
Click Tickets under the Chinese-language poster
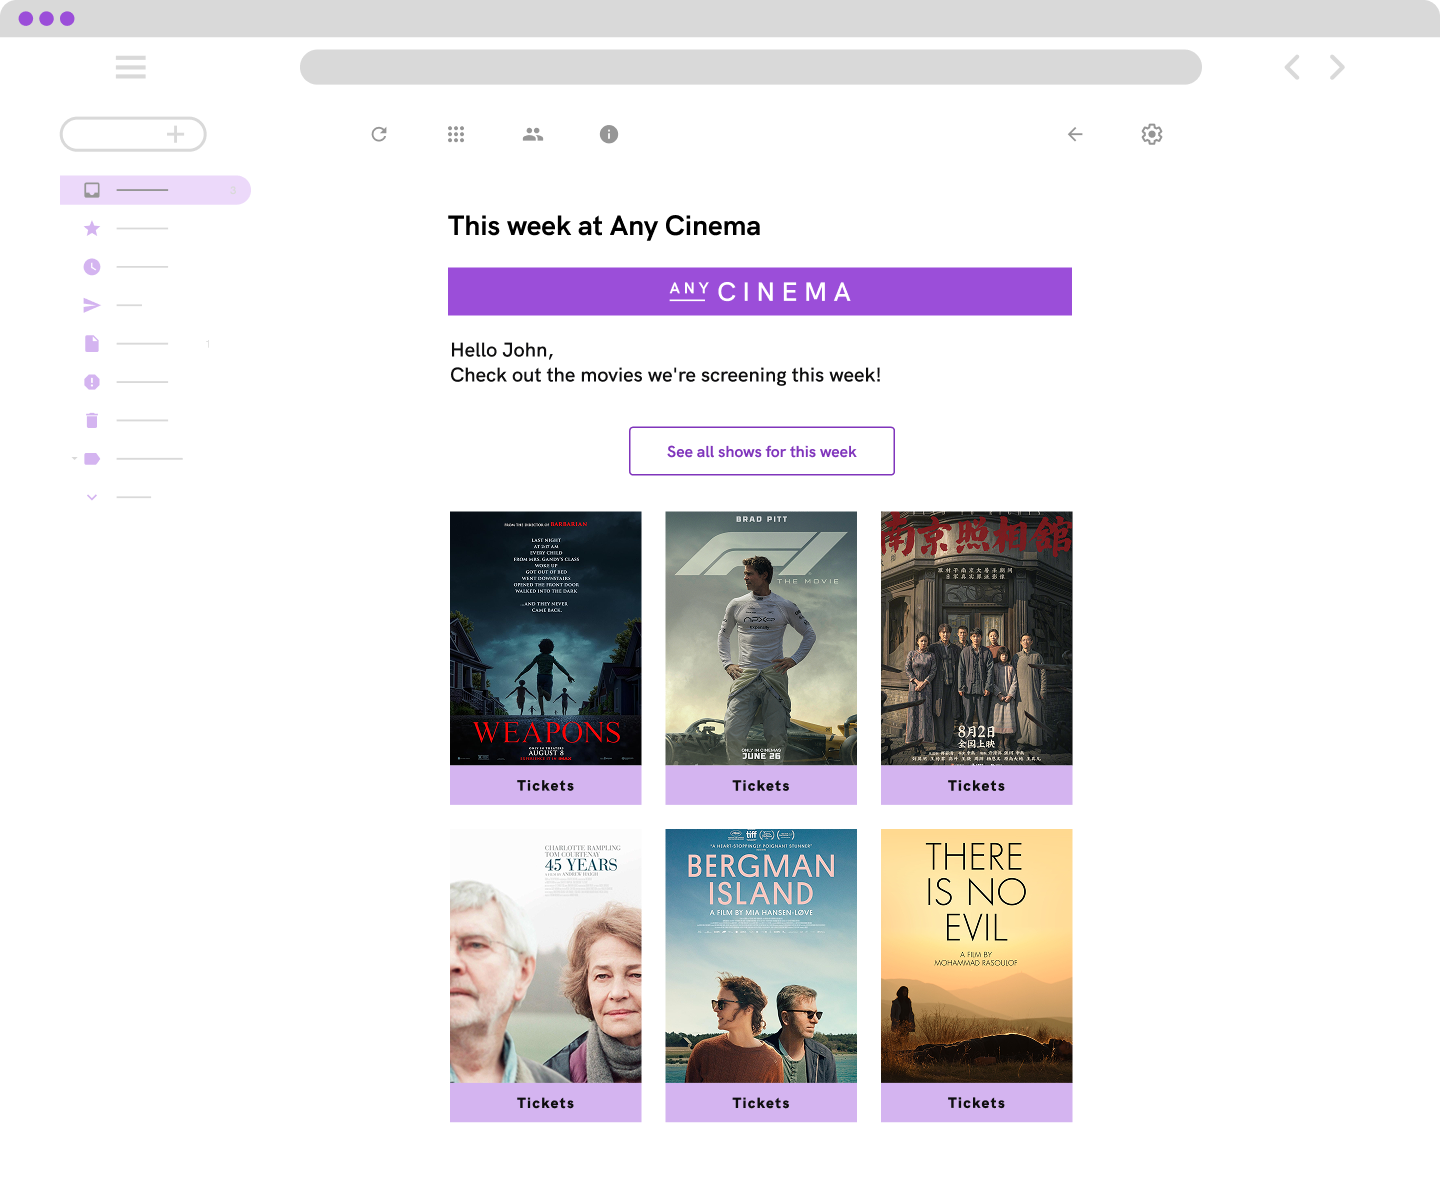[977, 785]
